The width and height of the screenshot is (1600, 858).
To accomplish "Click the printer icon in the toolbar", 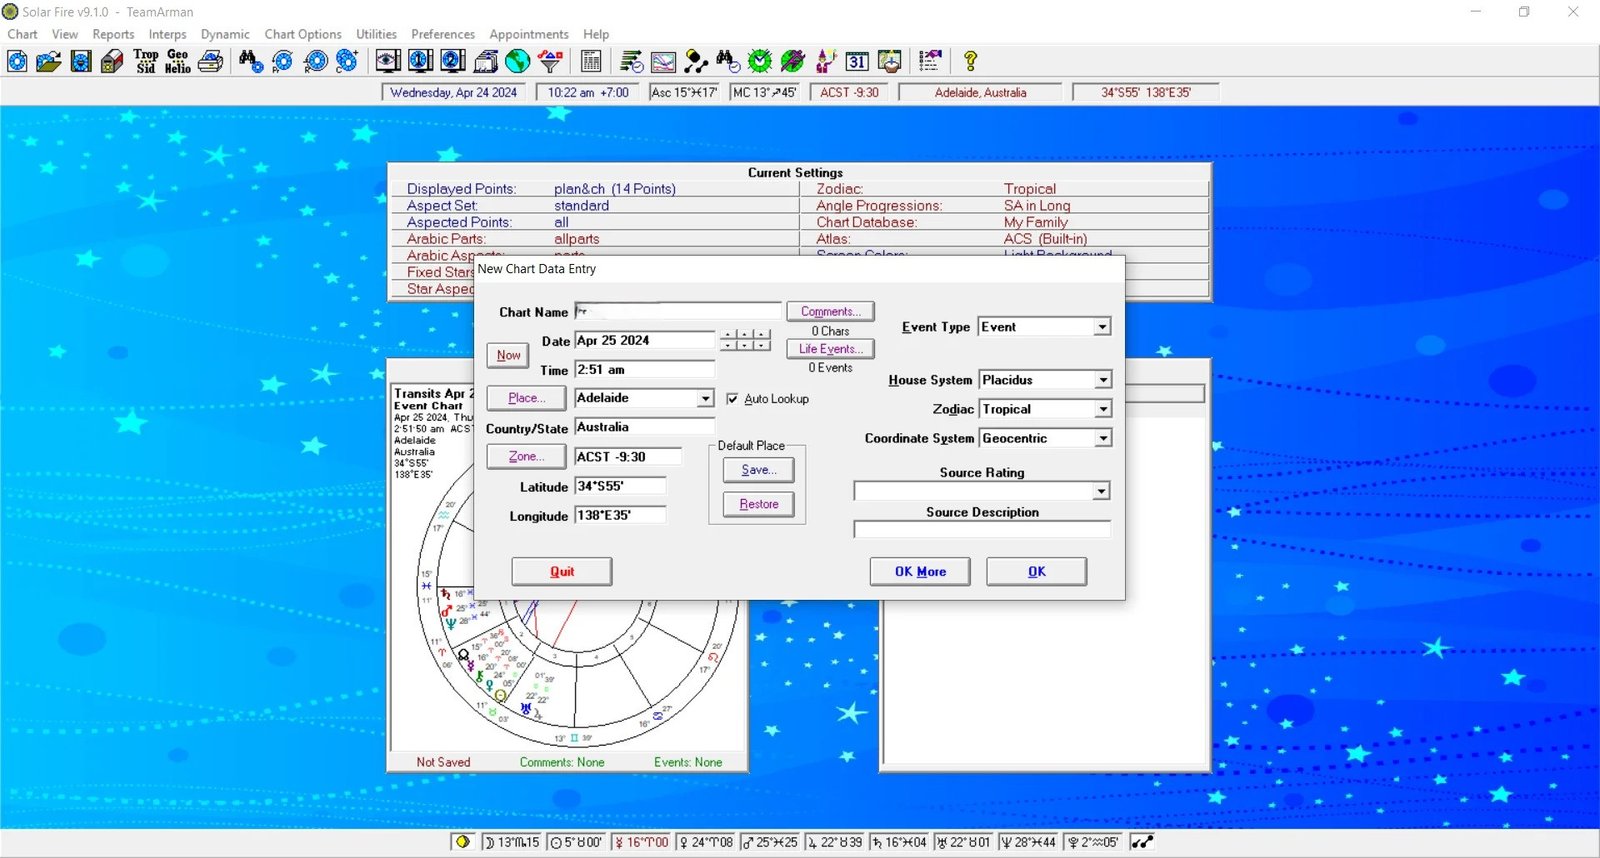I will (x=210, y=62).
